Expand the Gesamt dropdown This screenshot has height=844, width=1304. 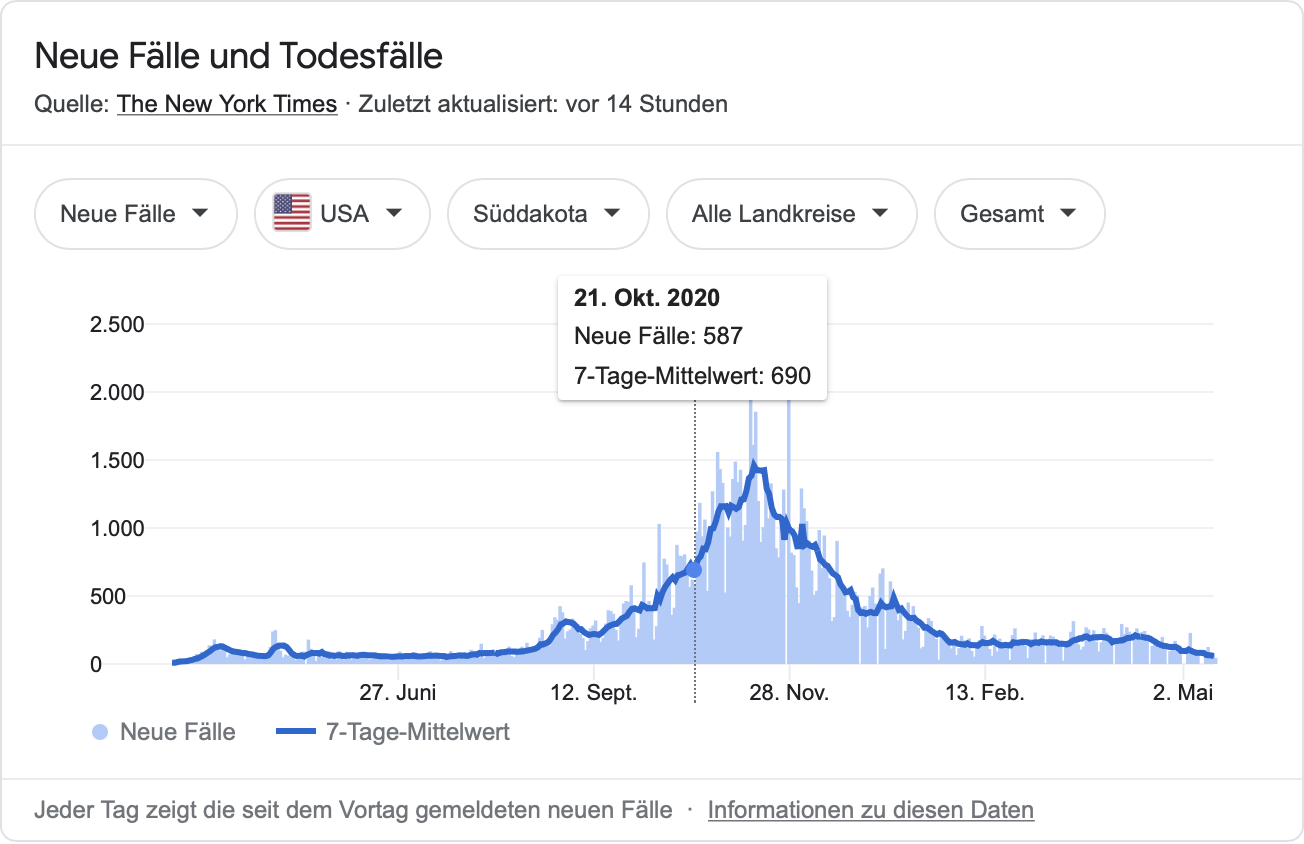(1018, 213)
